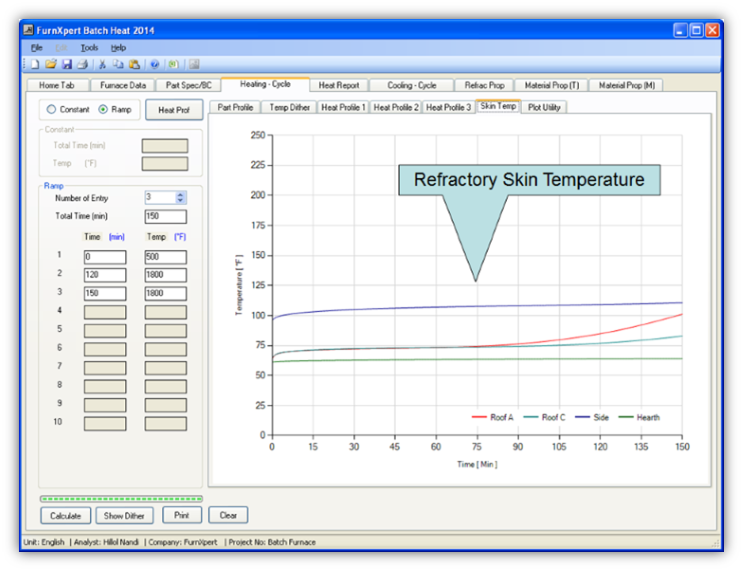743x571 pixels.
Task: Click the Roof A red legend swatch
Action: 479,417
